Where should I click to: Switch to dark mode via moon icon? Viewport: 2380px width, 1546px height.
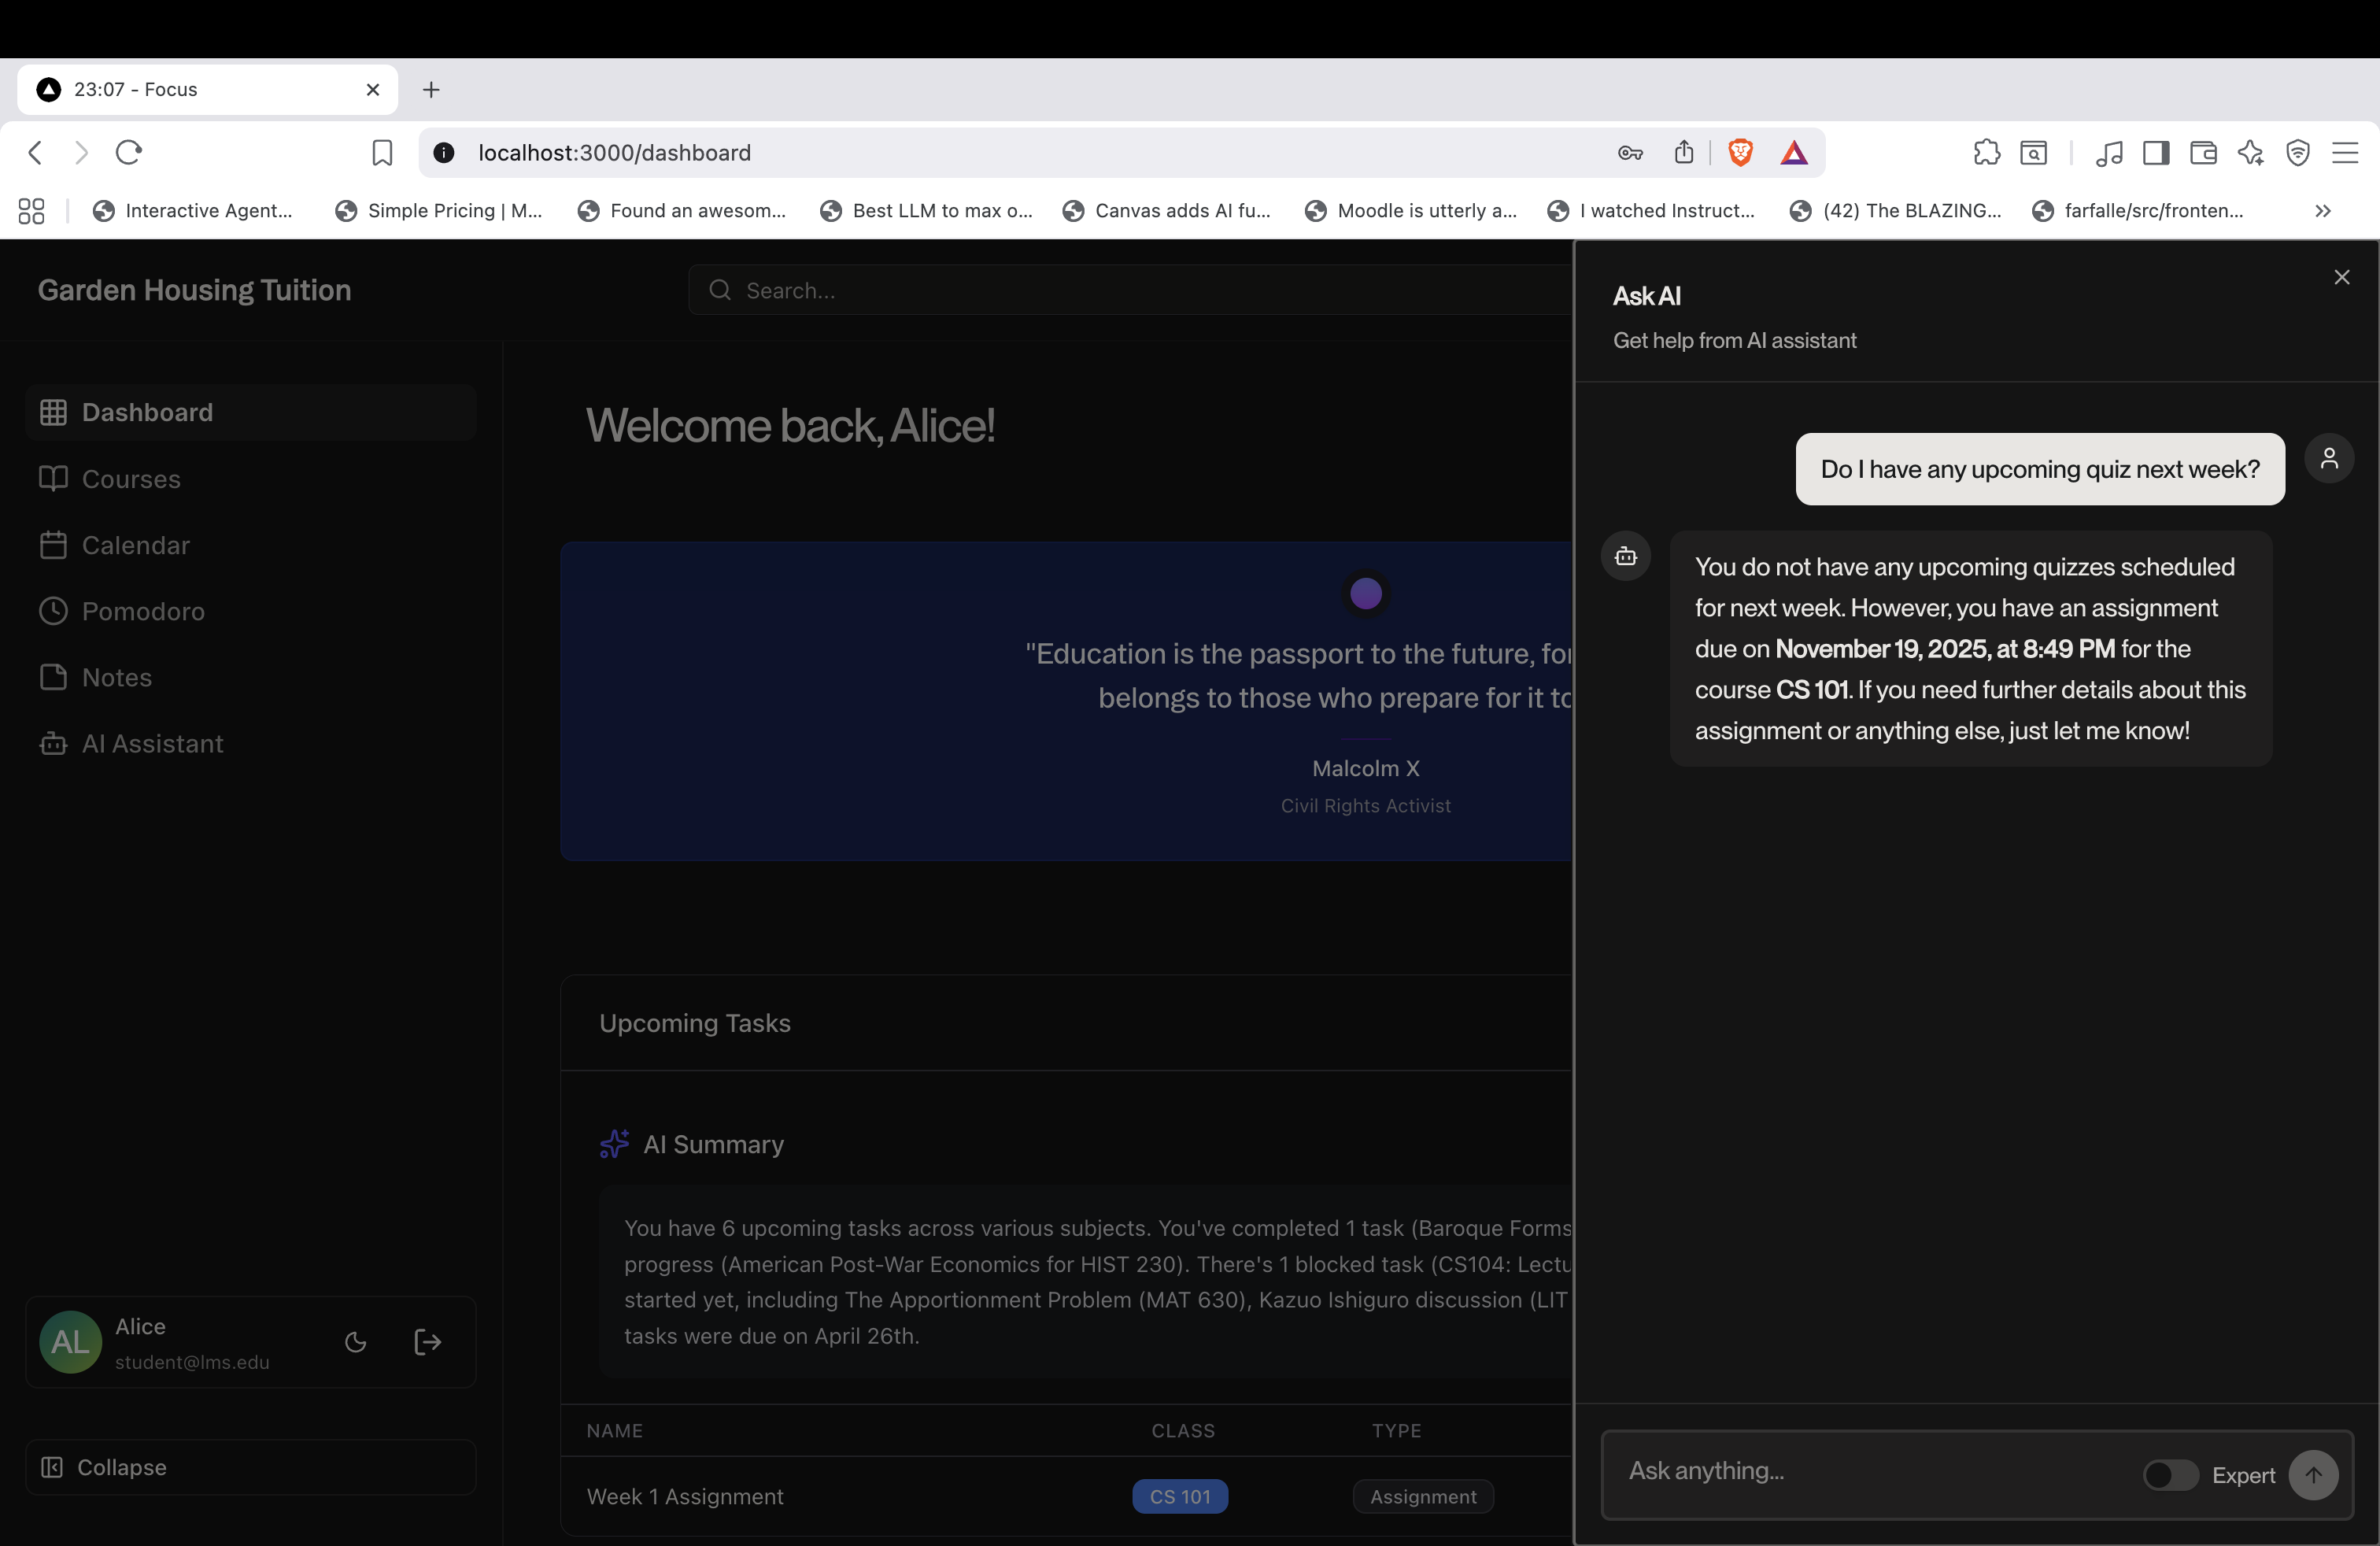pyautogui.click(x=356, y=1342)
